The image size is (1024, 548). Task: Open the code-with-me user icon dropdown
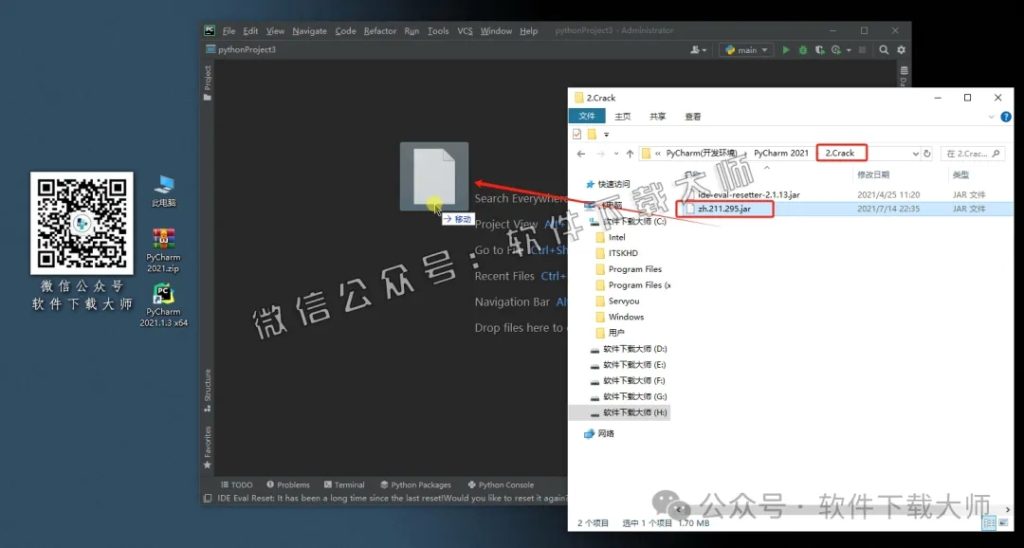click(x=698, y=50)
